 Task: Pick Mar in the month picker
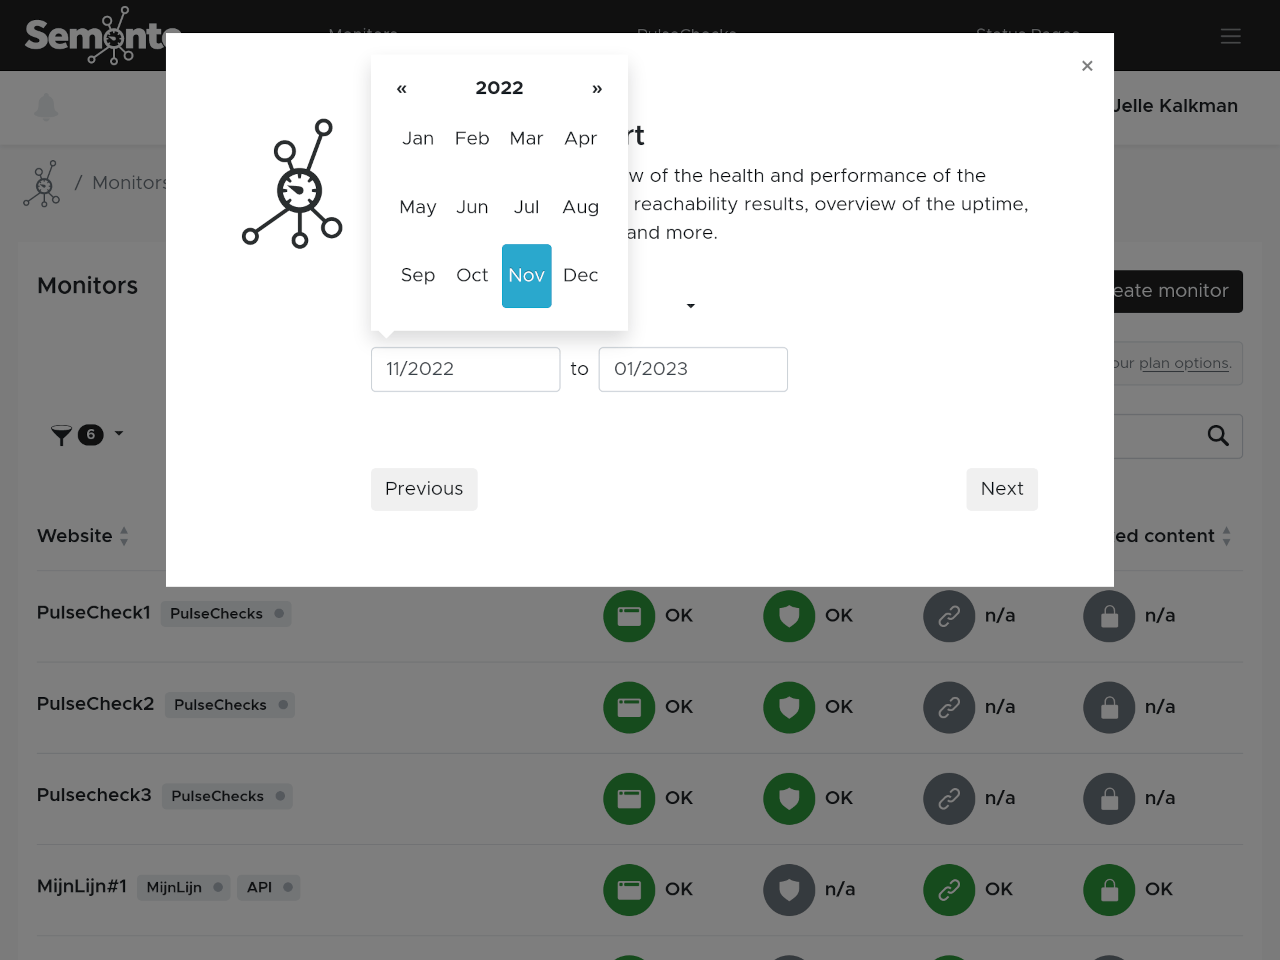point(526,138)
